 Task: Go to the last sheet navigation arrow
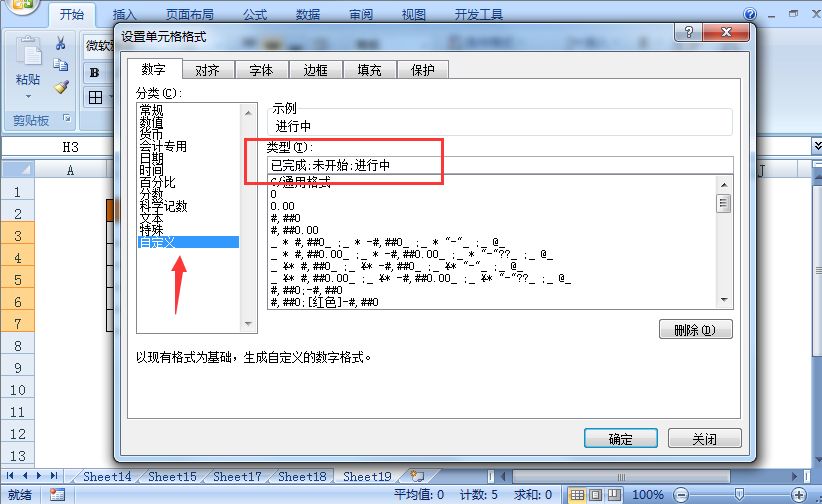click(x=53, y=476)
